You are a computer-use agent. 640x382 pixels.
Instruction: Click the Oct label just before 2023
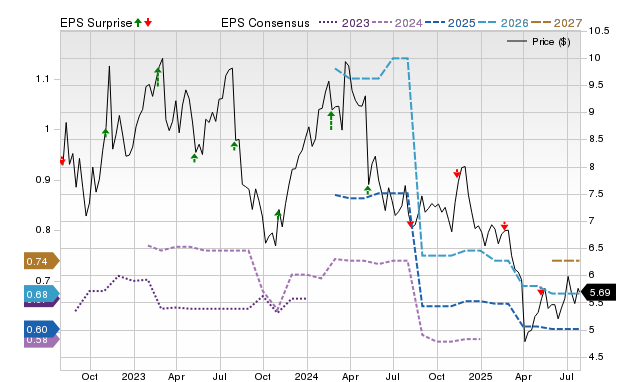click(89, 376)
